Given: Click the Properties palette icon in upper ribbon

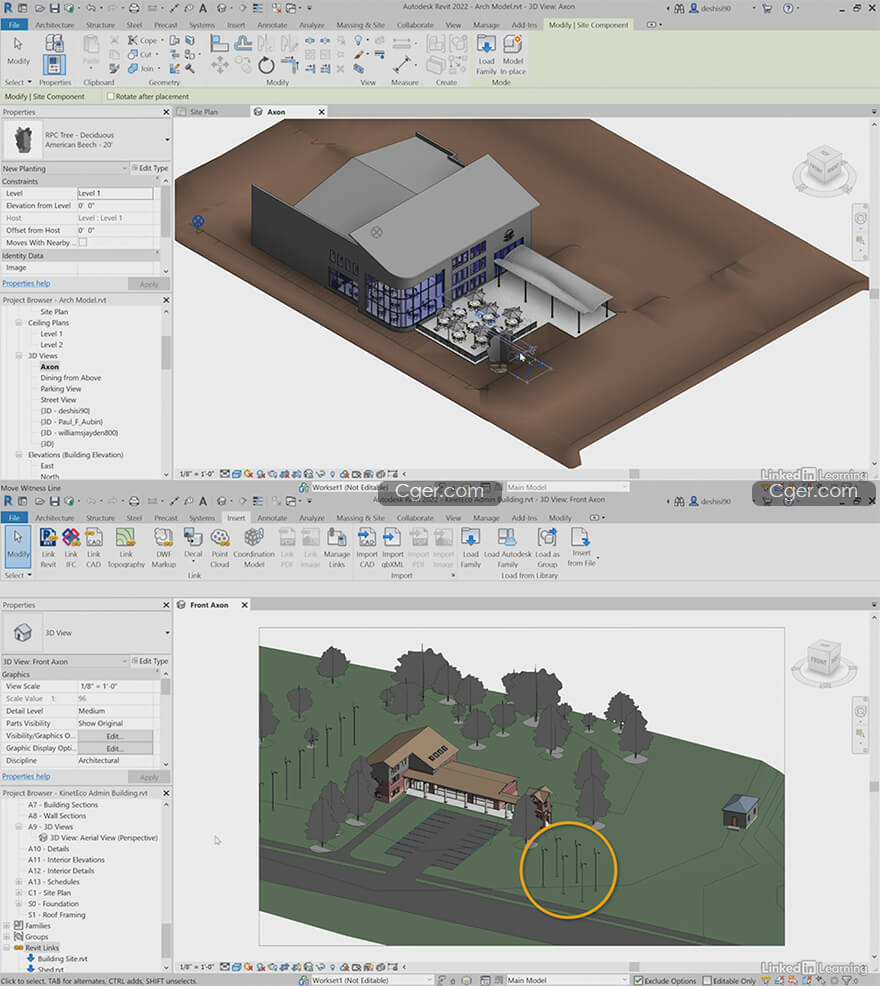Looking at the screenshot, I should 54,65.
